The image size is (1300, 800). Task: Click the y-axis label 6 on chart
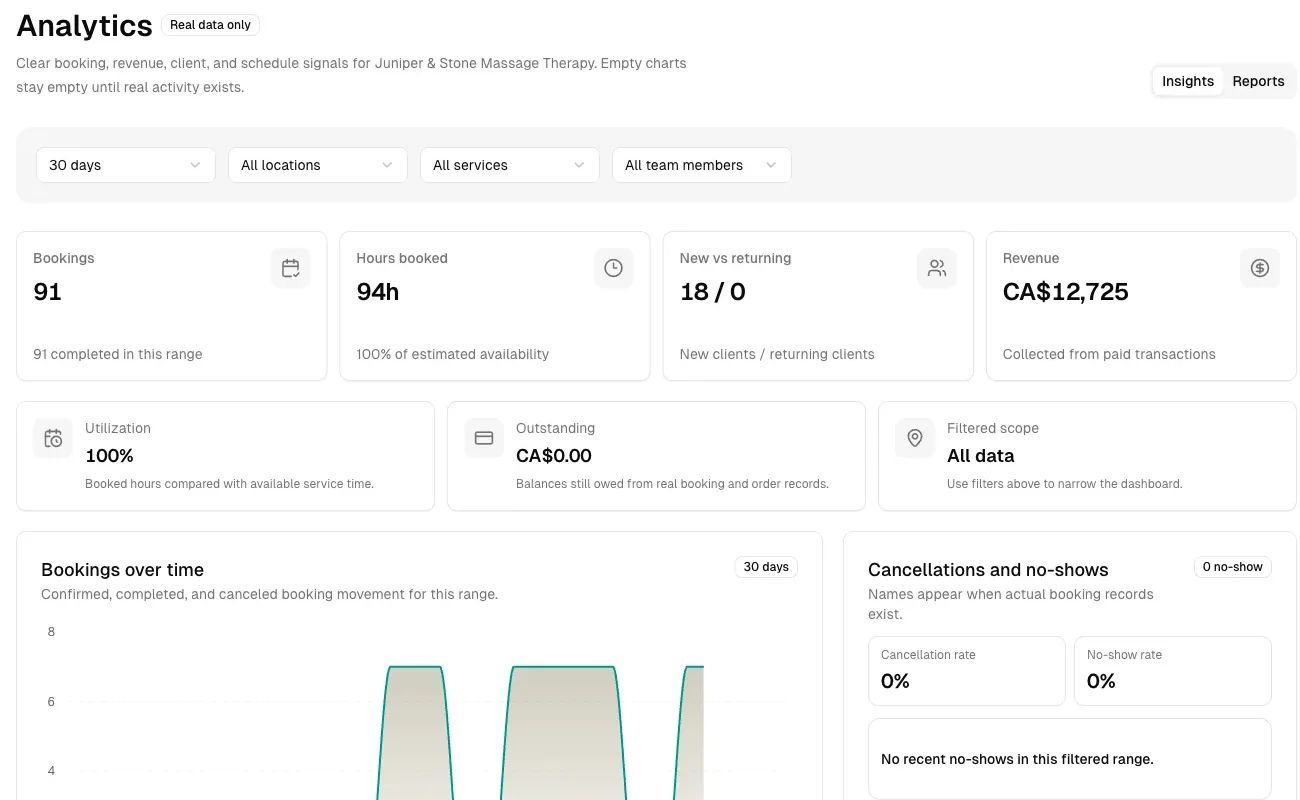tap(51, 702)
